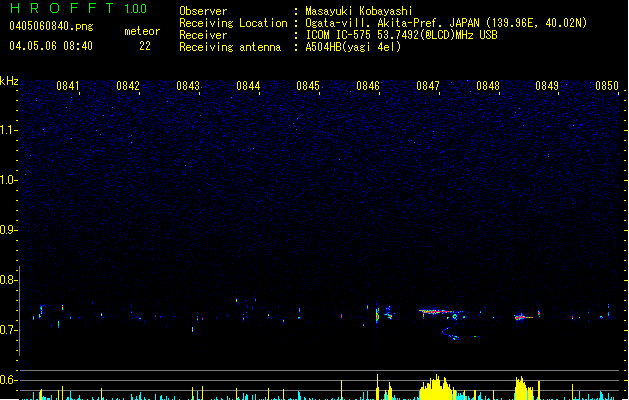Screen dimensions: 629x400
Task: Click the 'meteor' label
Action: click(142, 31)
